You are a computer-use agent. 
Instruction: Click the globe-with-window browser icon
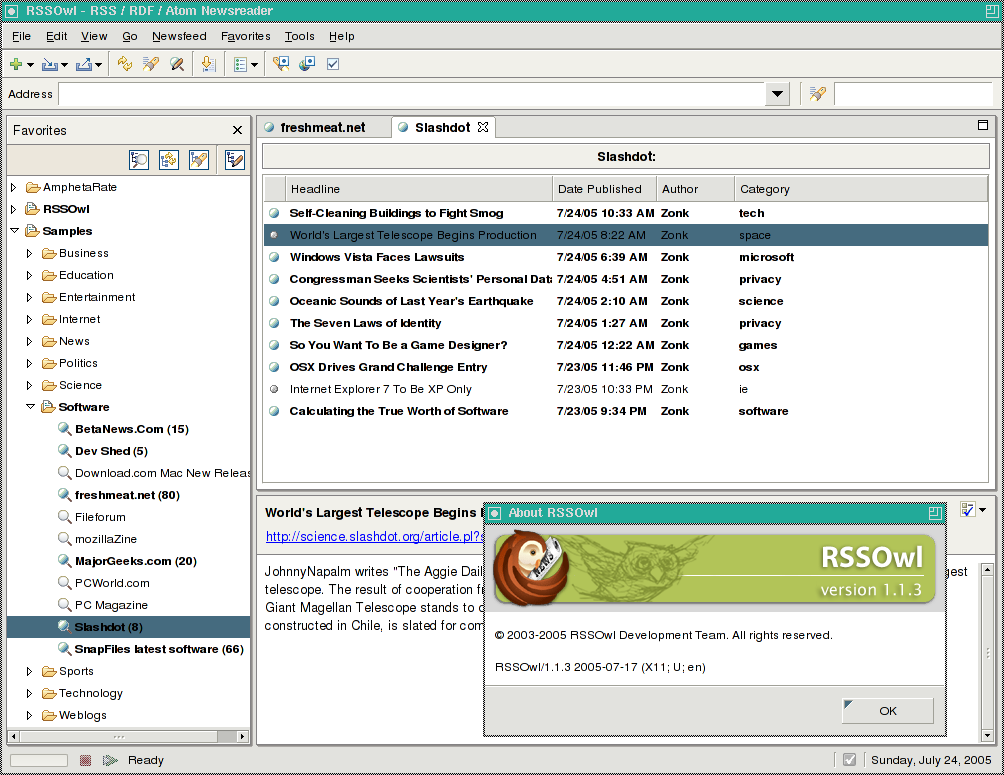click(307, 63)
